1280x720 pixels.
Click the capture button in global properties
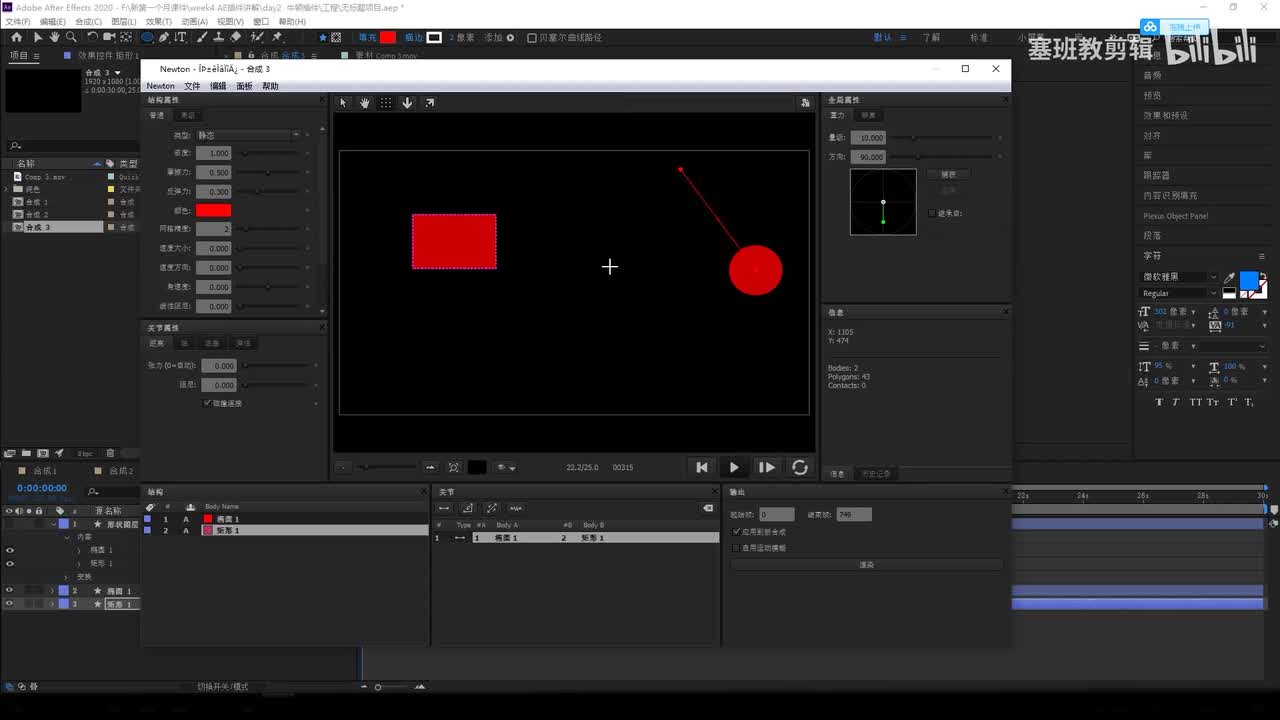tap(948, 175)
